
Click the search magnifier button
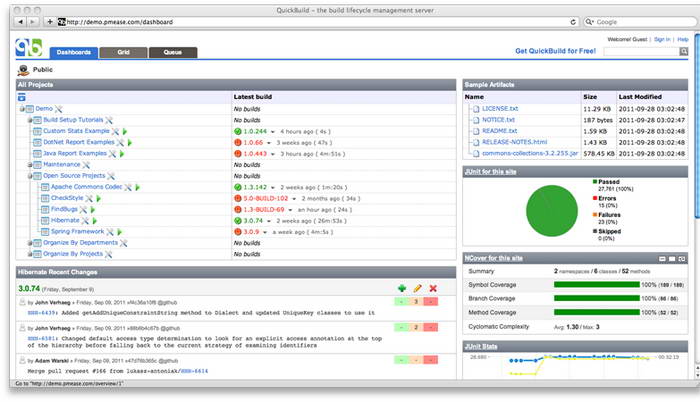684,52
